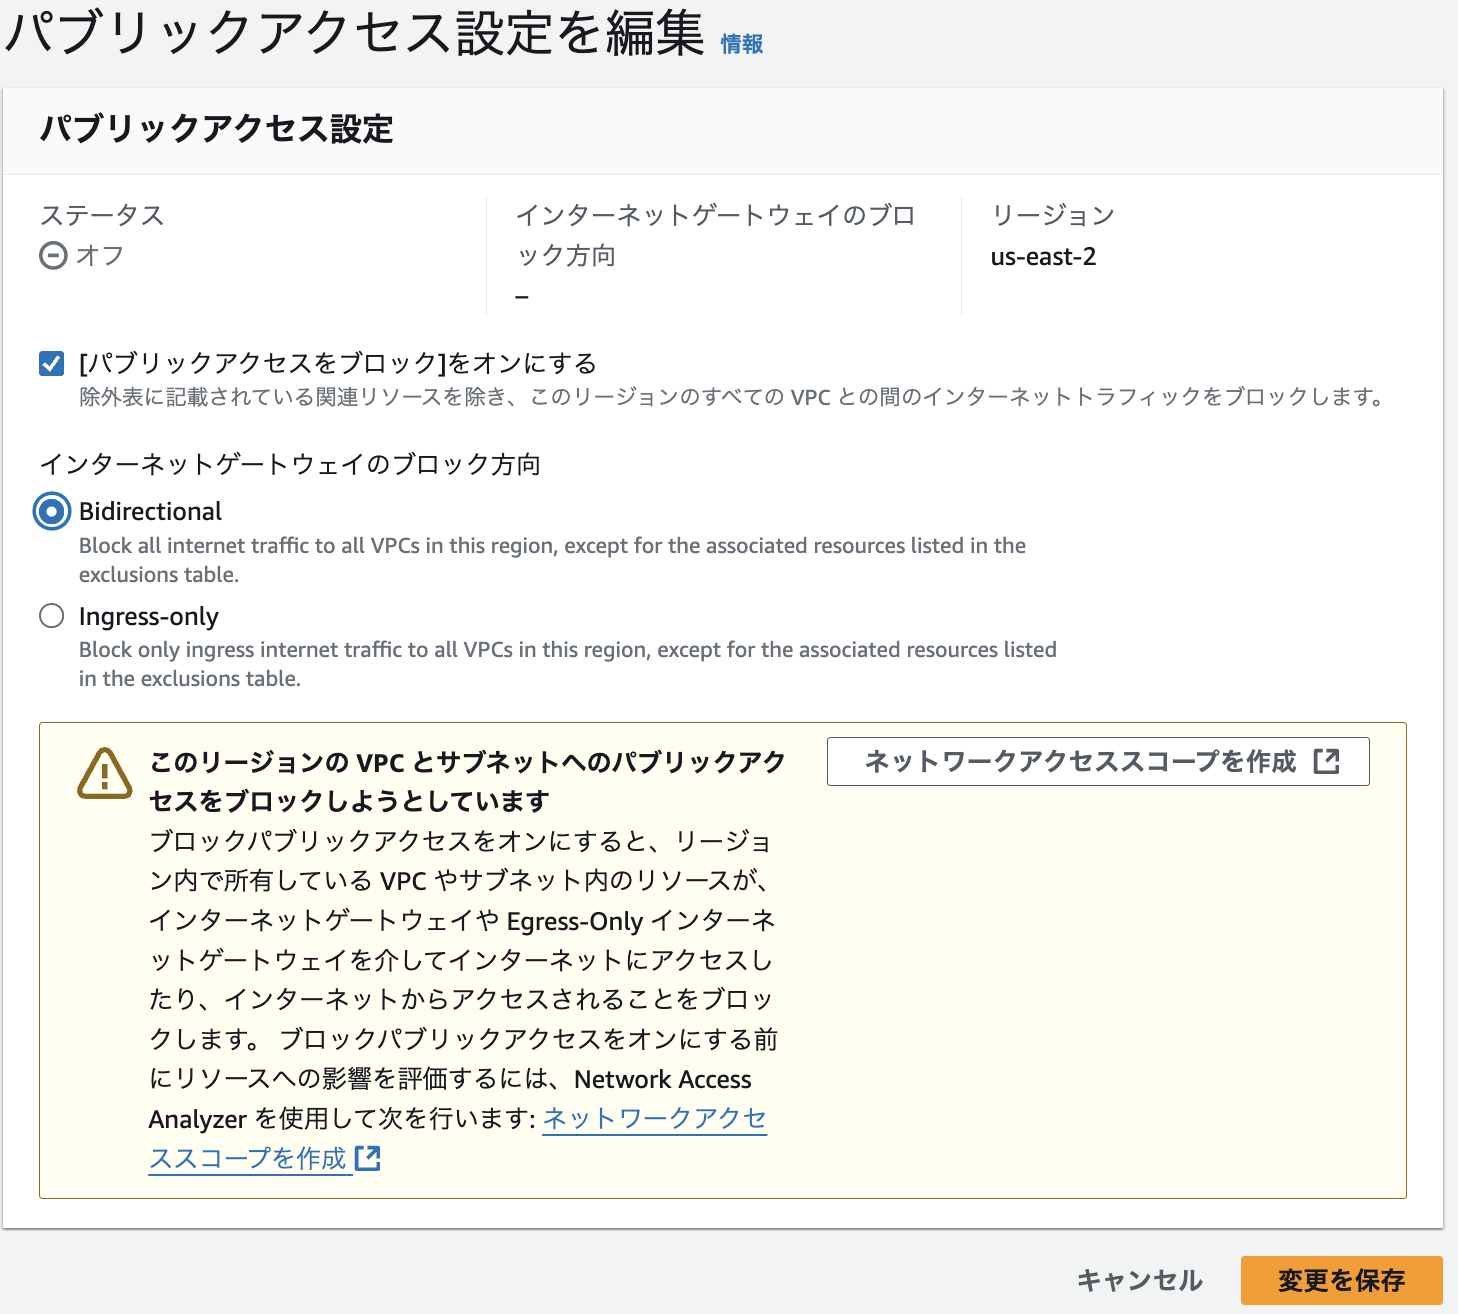Save settings with the 変更を保存 button
The height and width of the screenshot is (1314, 1458).
1341,1279
